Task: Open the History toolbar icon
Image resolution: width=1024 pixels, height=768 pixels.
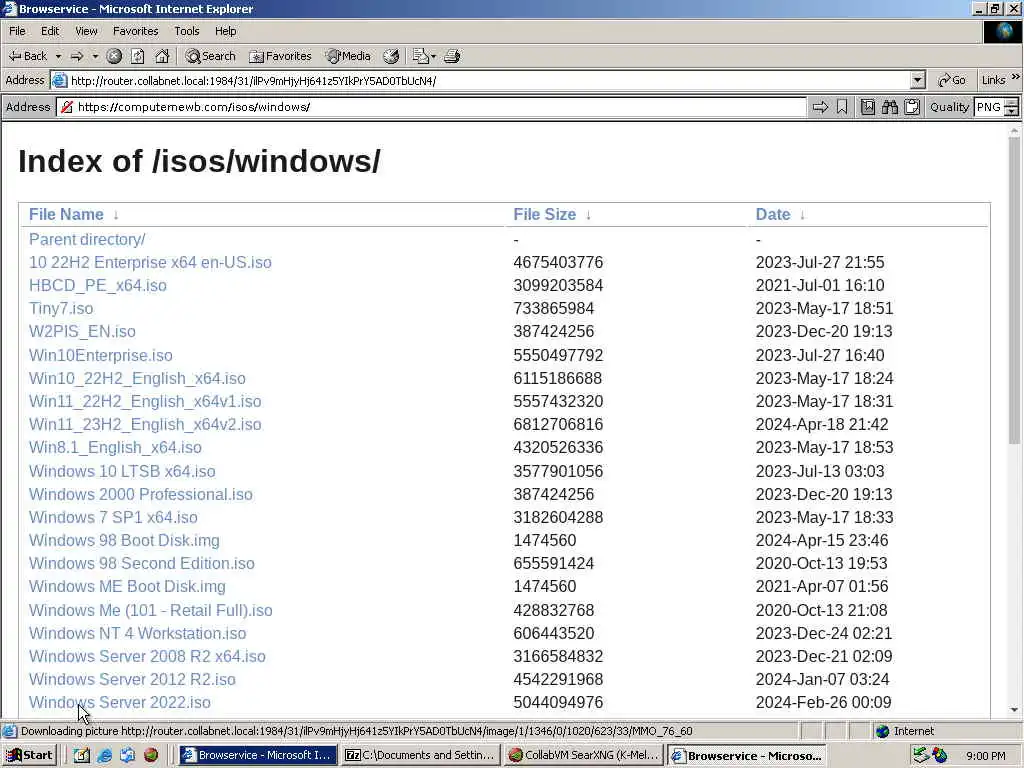Action: coord(391,56)
